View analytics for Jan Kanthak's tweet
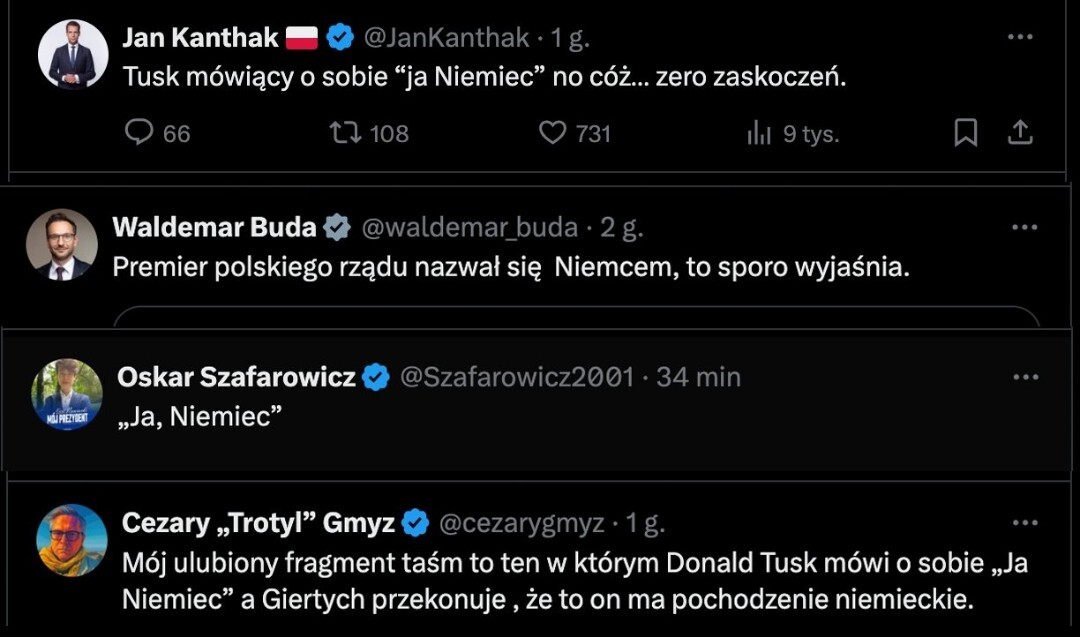The height and width of the screenshot is (637, 1080). [x=759, y=134]
